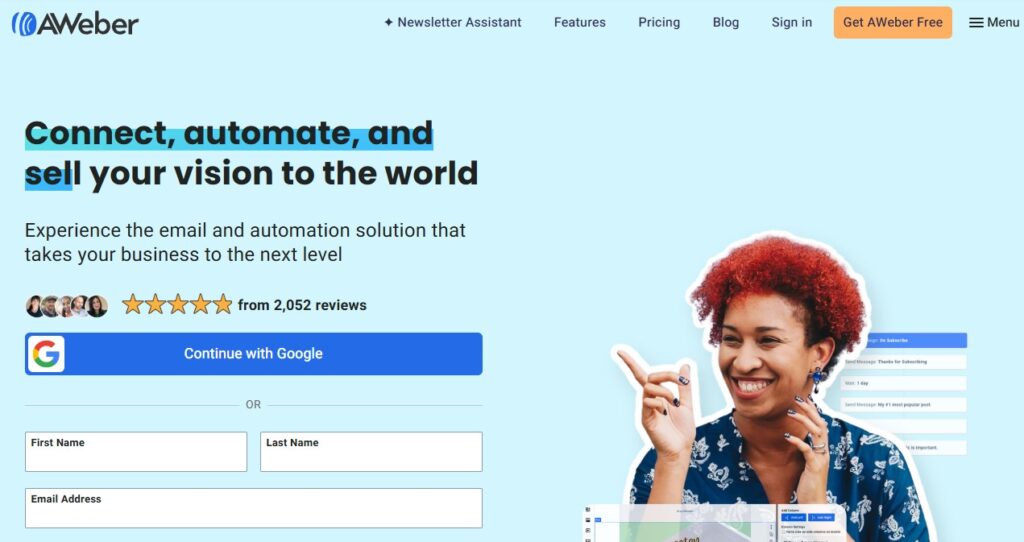Focus the First Name field

(x=136, y=451)
